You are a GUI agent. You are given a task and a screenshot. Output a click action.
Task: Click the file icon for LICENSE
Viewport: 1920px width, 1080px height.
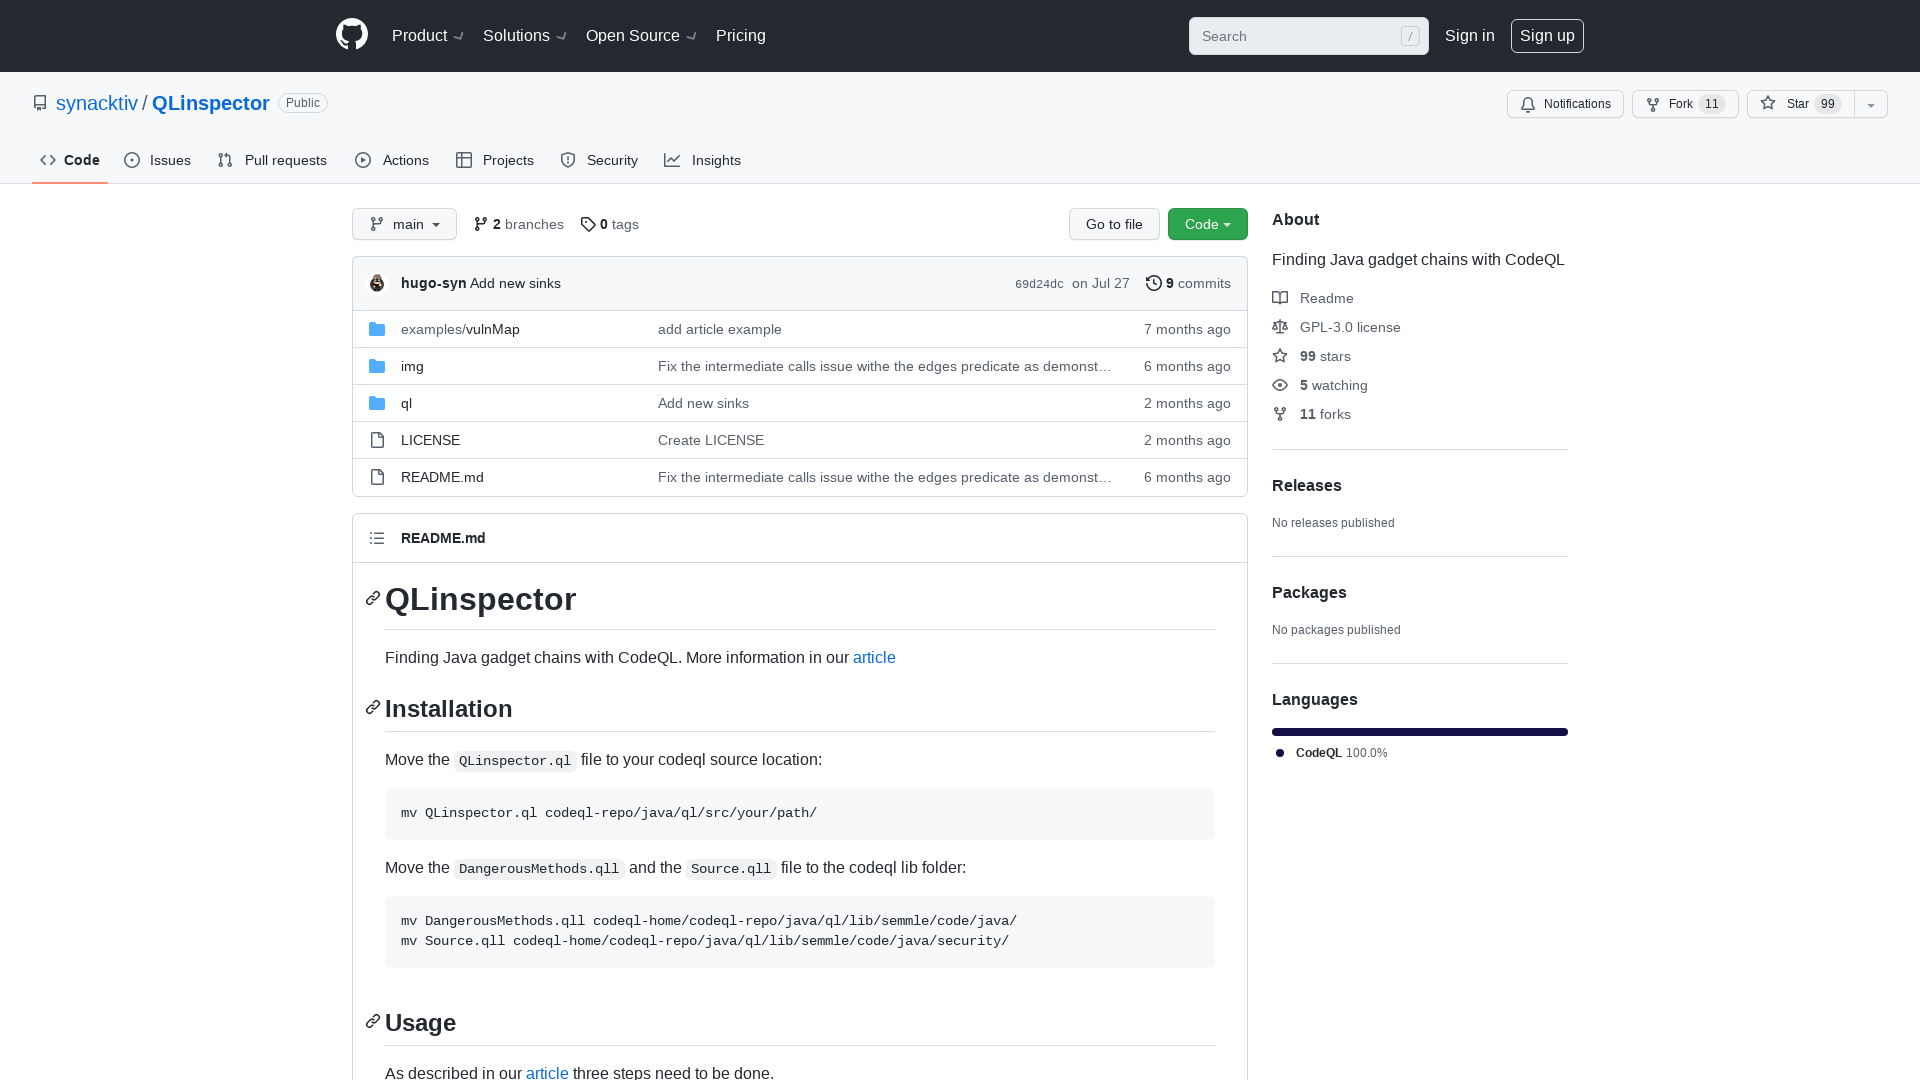click(377, 440)
